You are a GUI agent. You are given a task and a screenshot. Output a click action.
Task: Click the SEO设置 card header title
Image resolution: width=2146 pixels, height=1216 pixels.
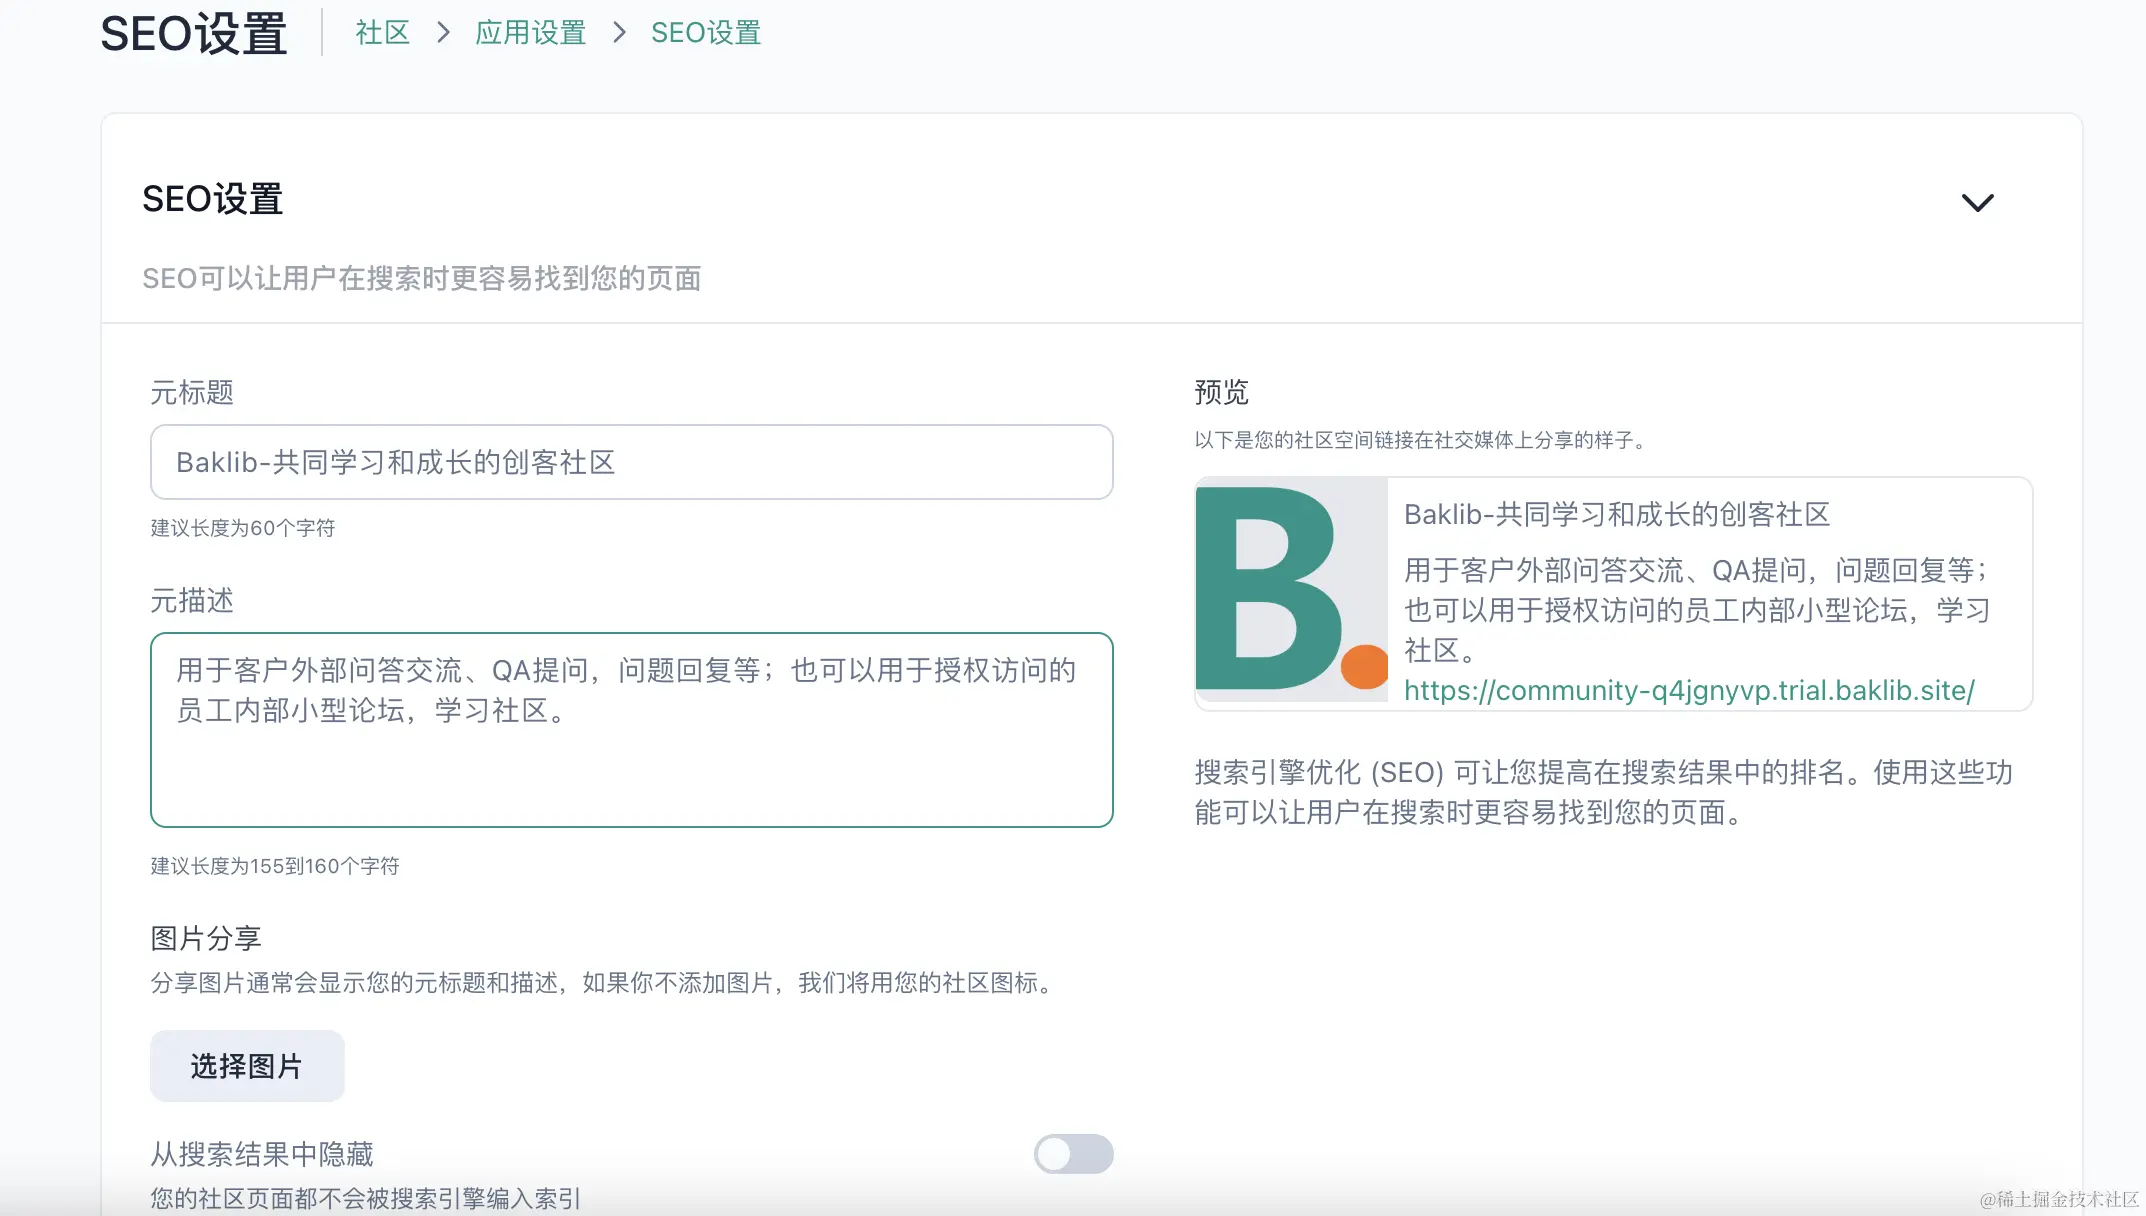(213, 199)
